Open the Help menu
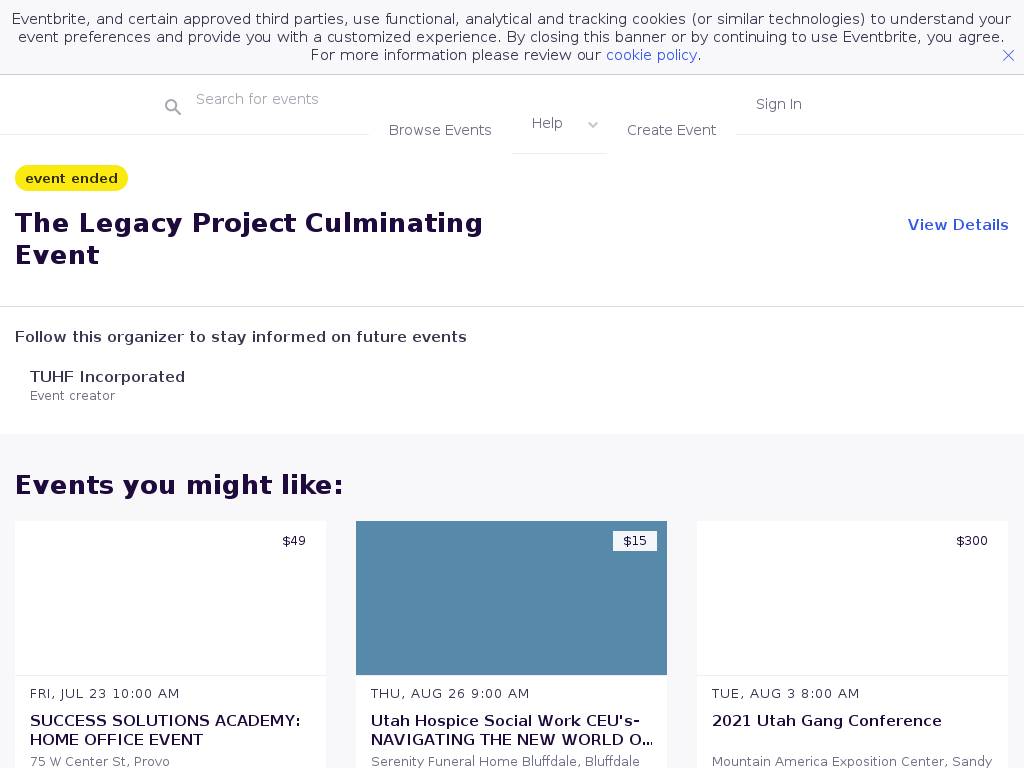Screen dimensions: 1024x768 coord(547,123)
